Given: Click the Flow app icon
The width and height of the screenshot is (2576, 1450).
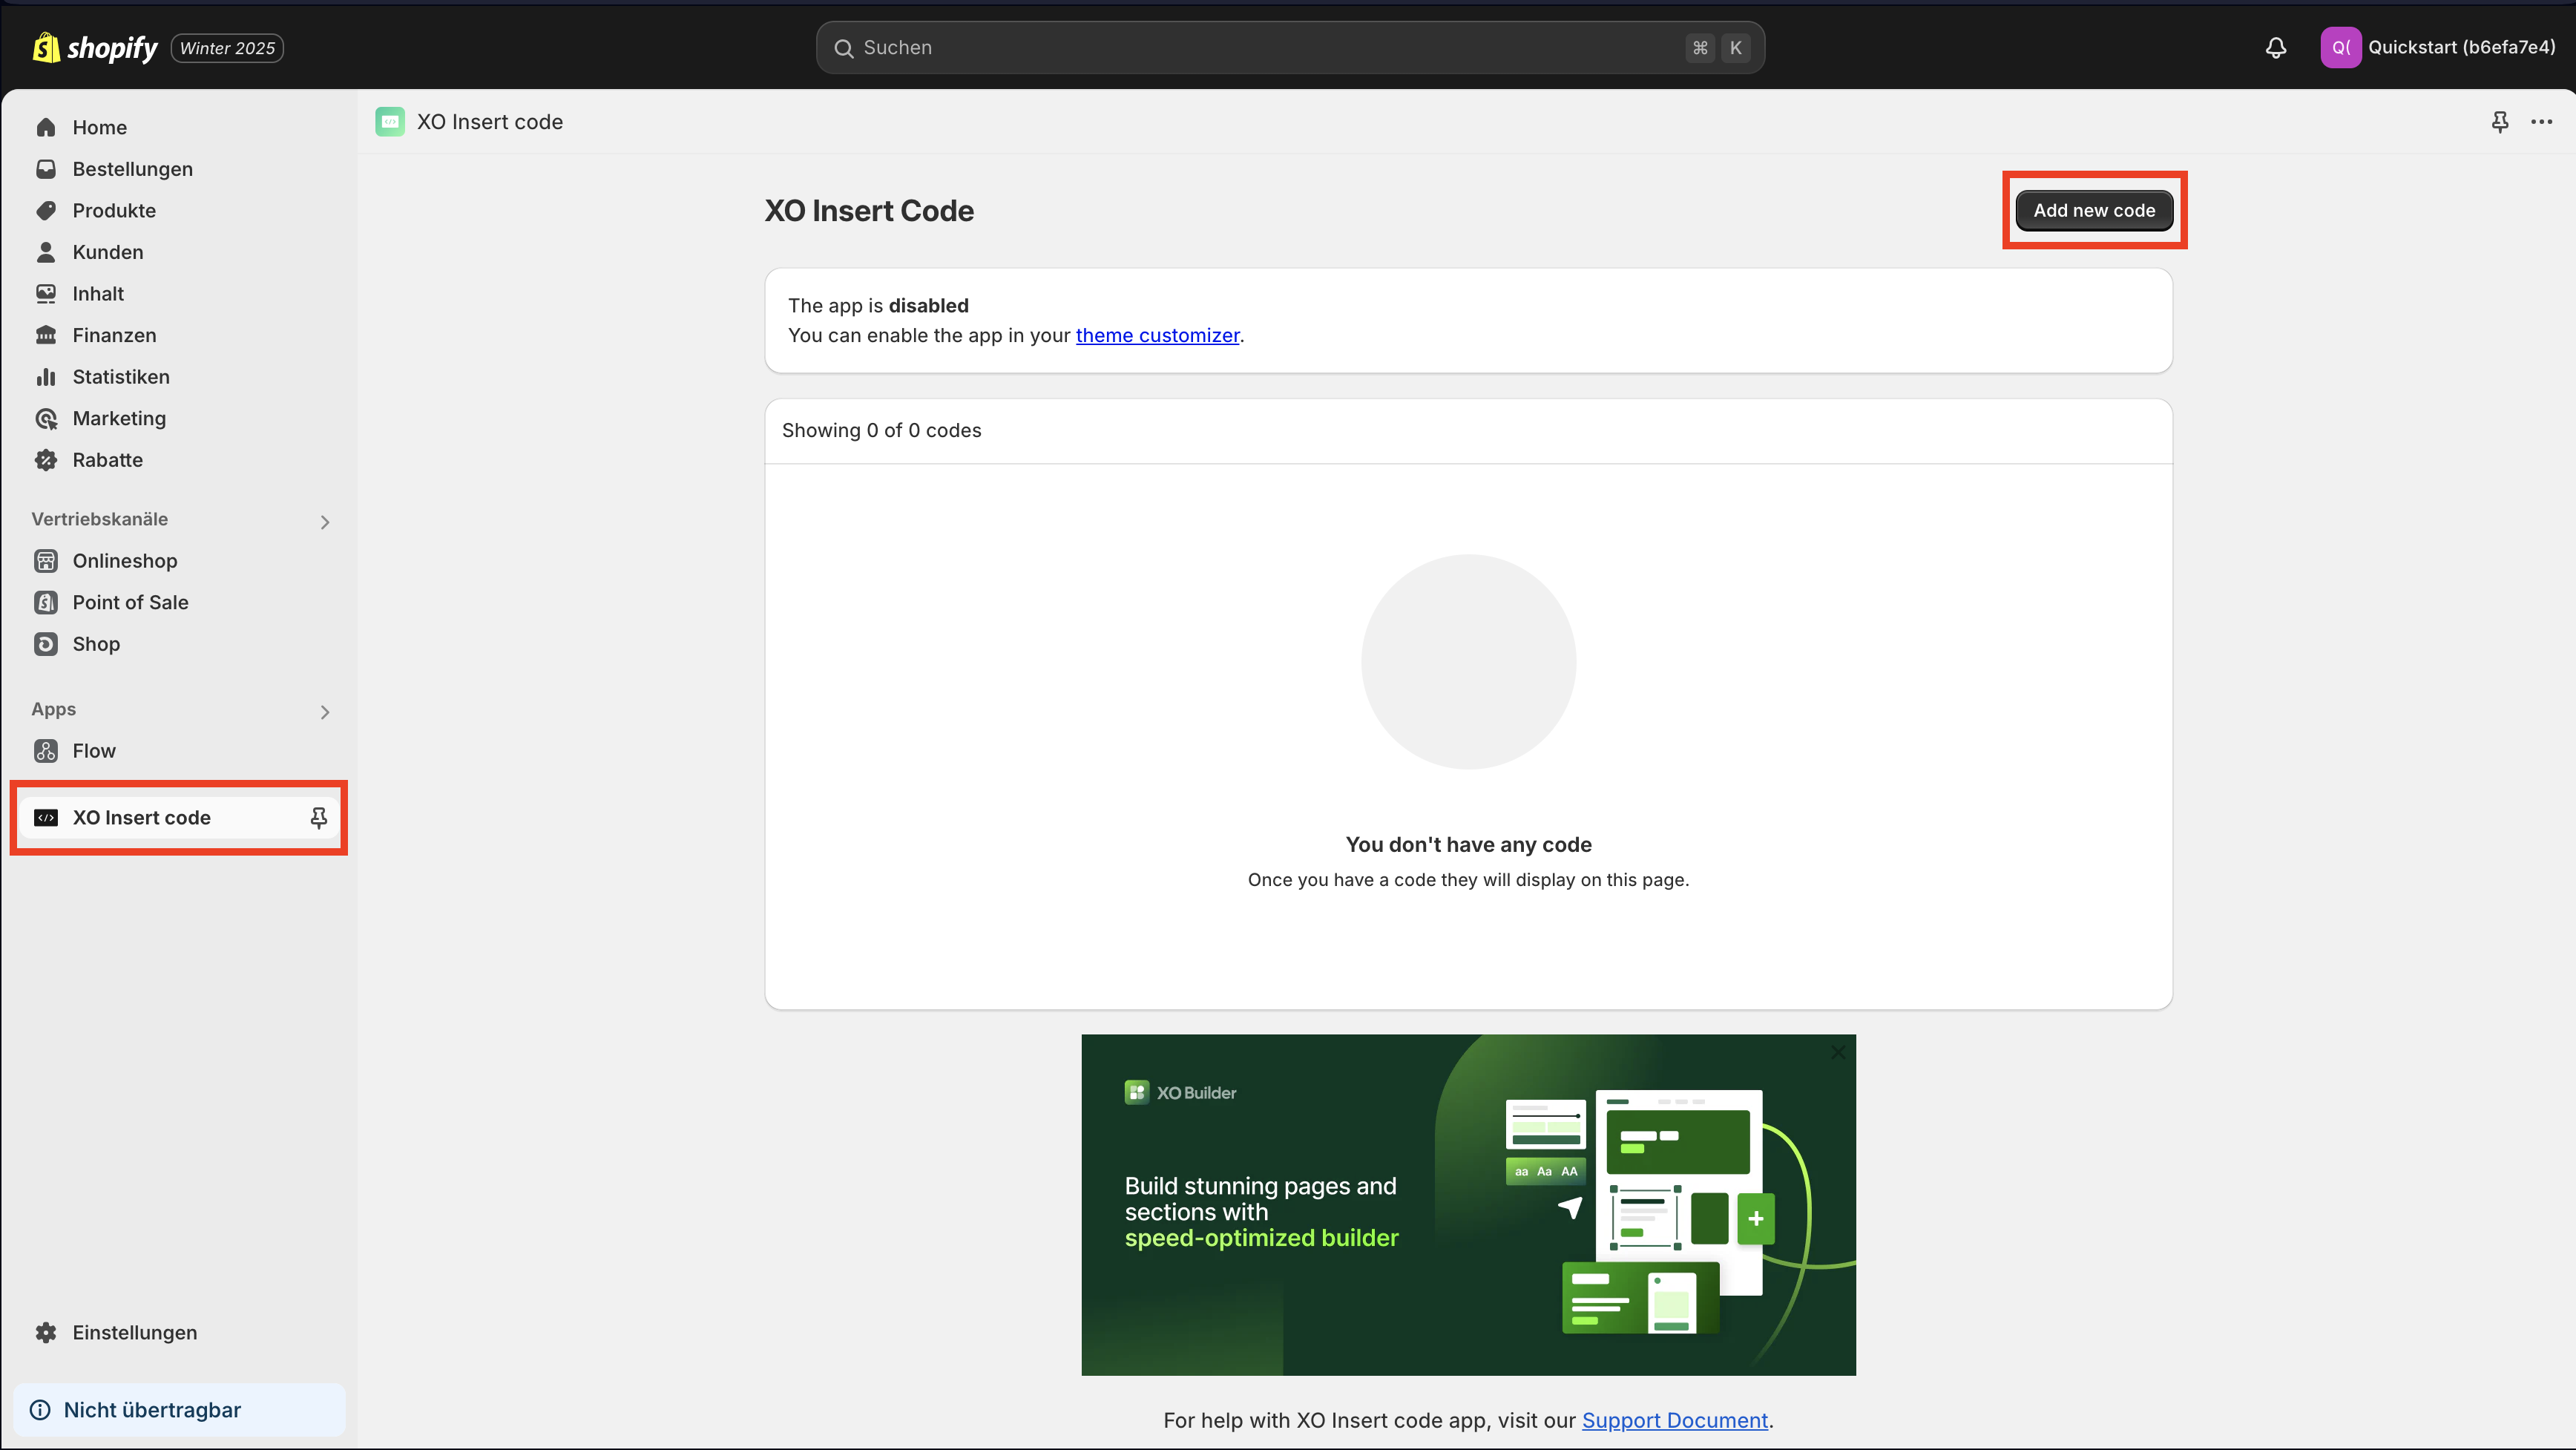Looking at the screenshot, I should (46, 751).
